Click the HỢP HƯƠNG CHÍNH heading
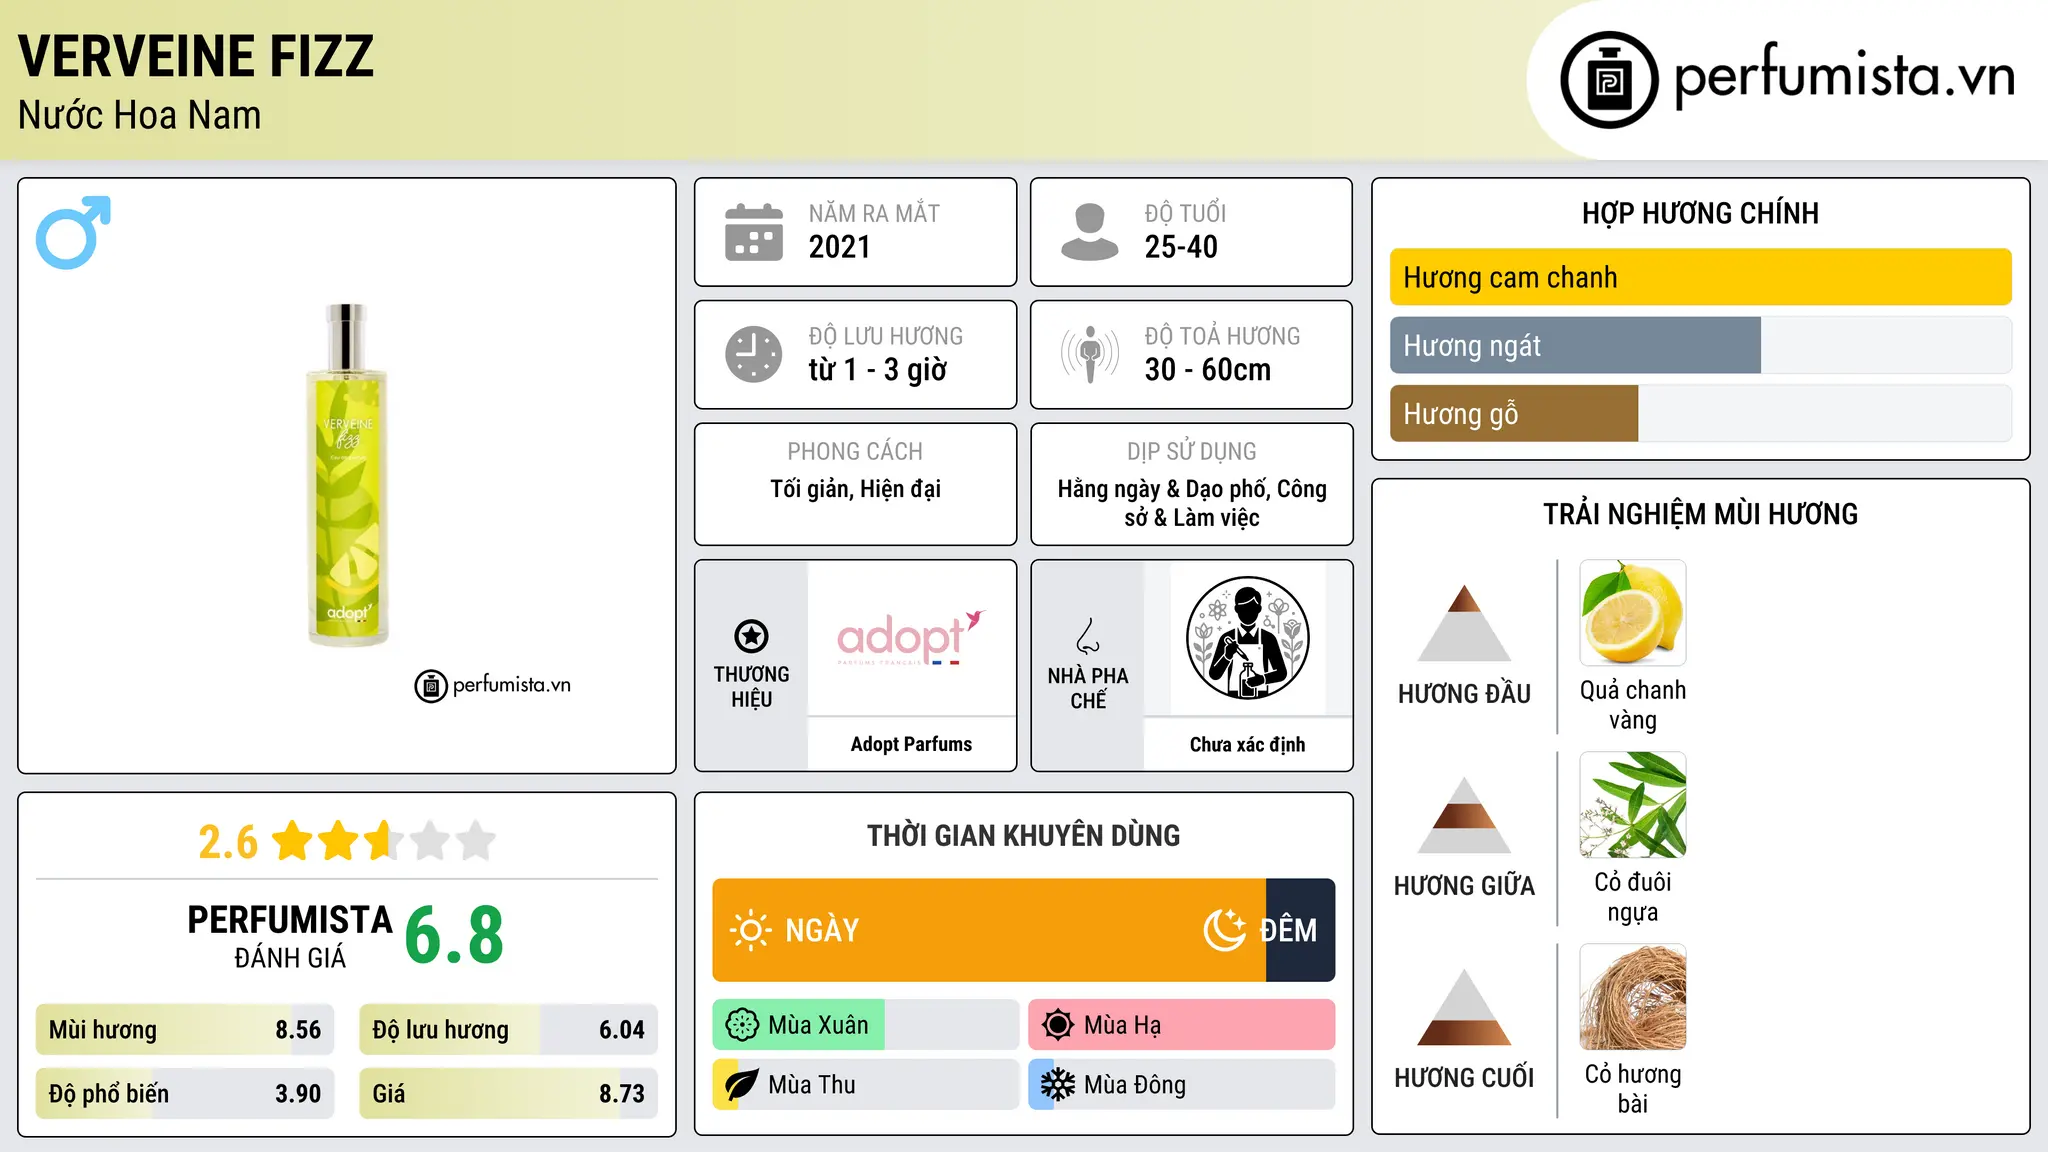The width and height of the screenshot is (2048, 1152). 1700,213
